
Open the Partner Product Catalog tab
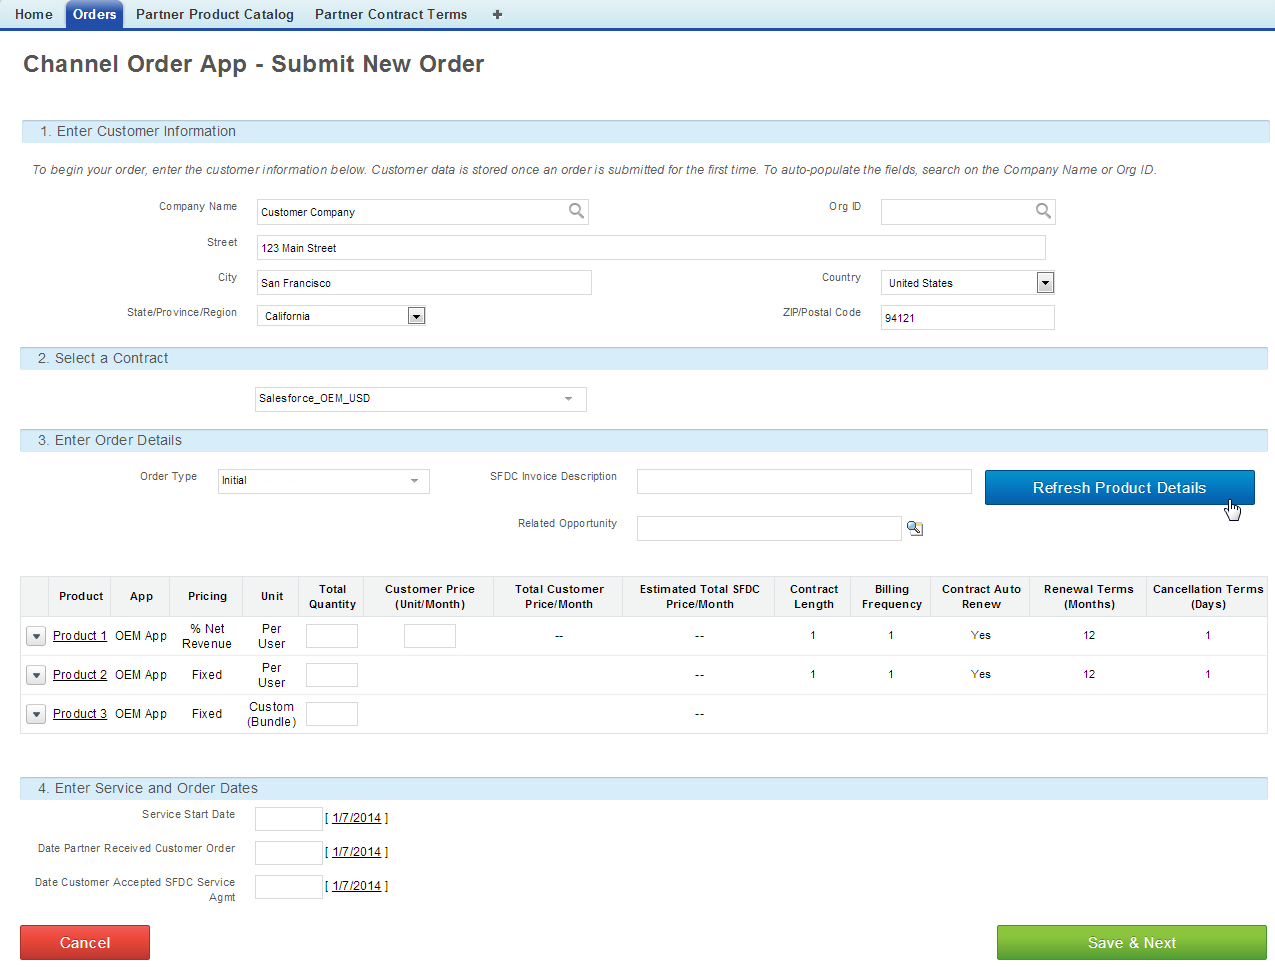[215, 14]
